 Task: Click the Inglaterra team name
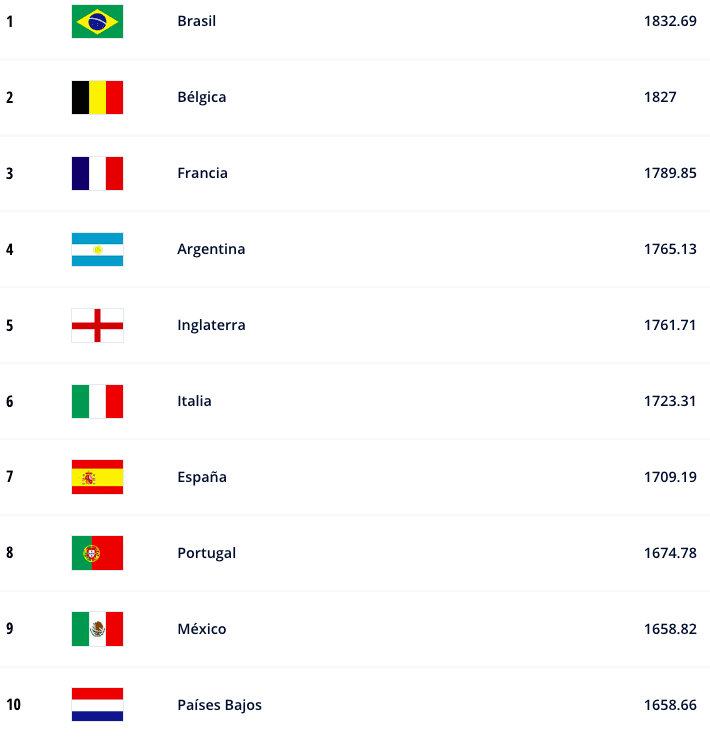click(211, 325)
